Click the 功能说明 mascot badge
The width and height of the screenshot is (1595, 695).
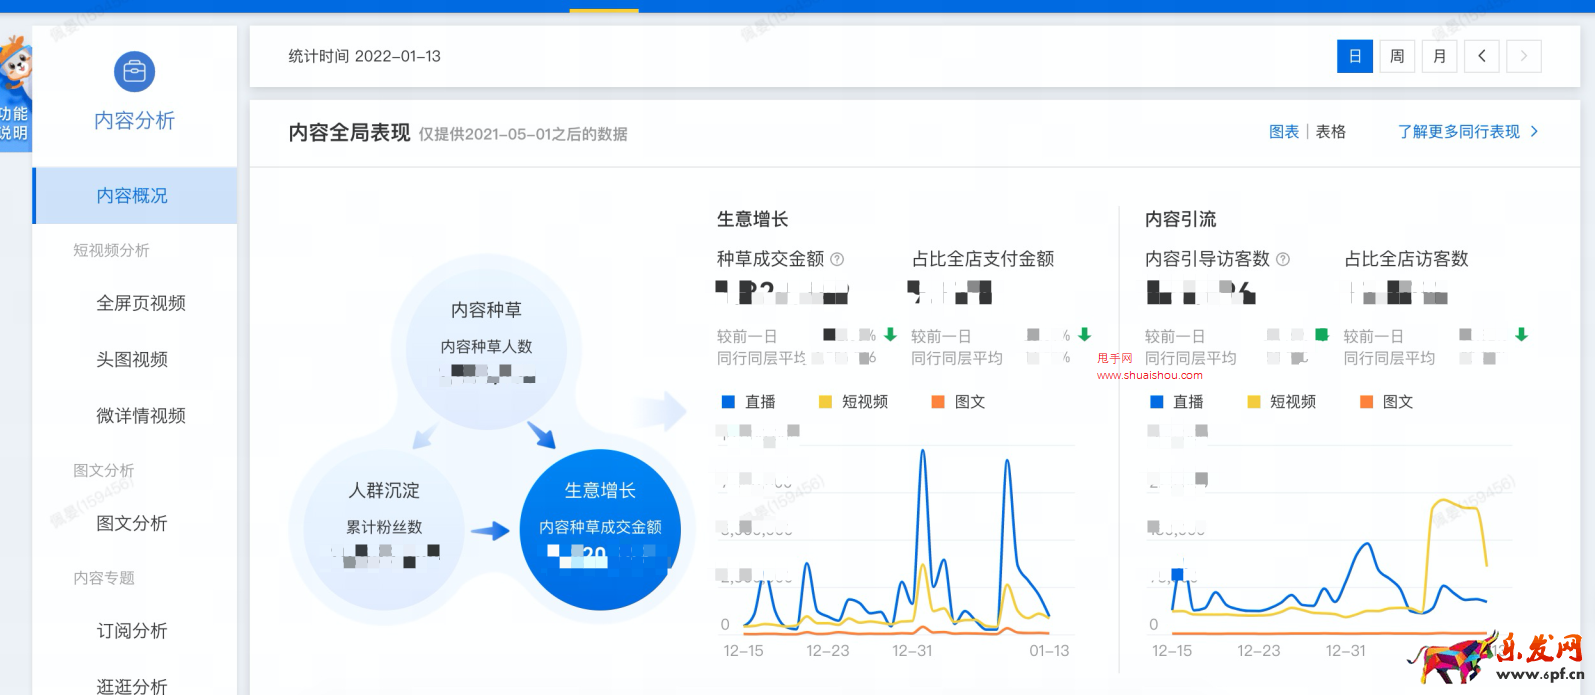(15, 94)
